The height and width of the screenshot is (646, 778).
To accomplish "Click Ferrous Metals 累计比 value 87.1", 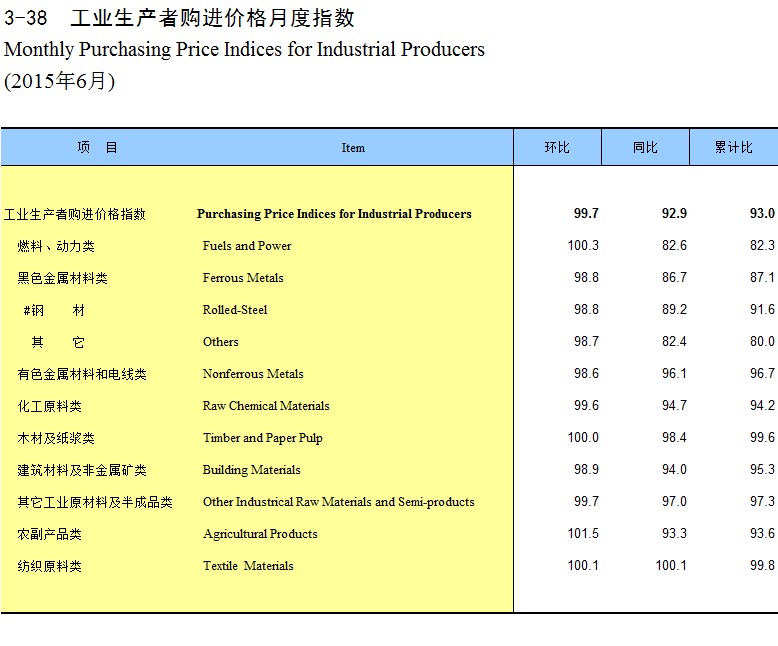I will 762,277.
